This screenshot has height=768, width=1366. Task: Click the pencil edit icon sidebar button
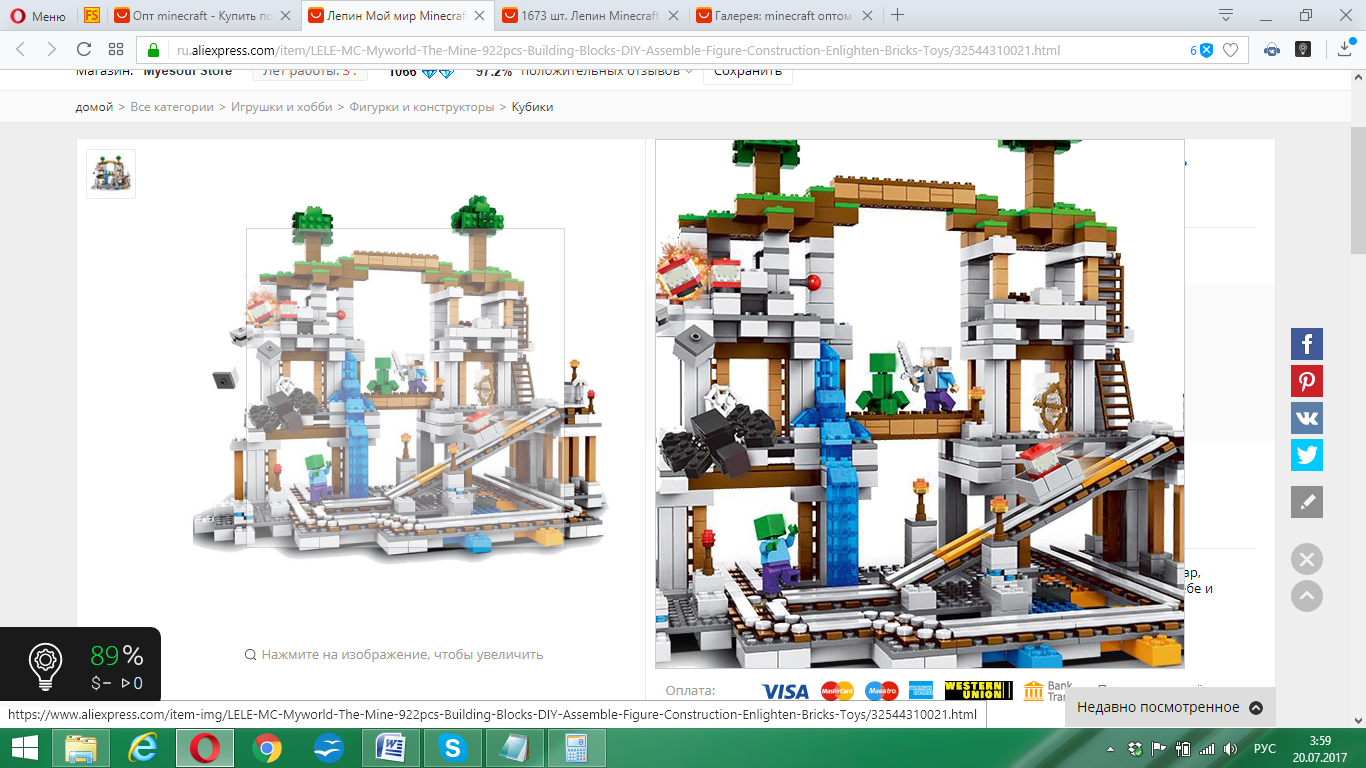point(1307,502)
